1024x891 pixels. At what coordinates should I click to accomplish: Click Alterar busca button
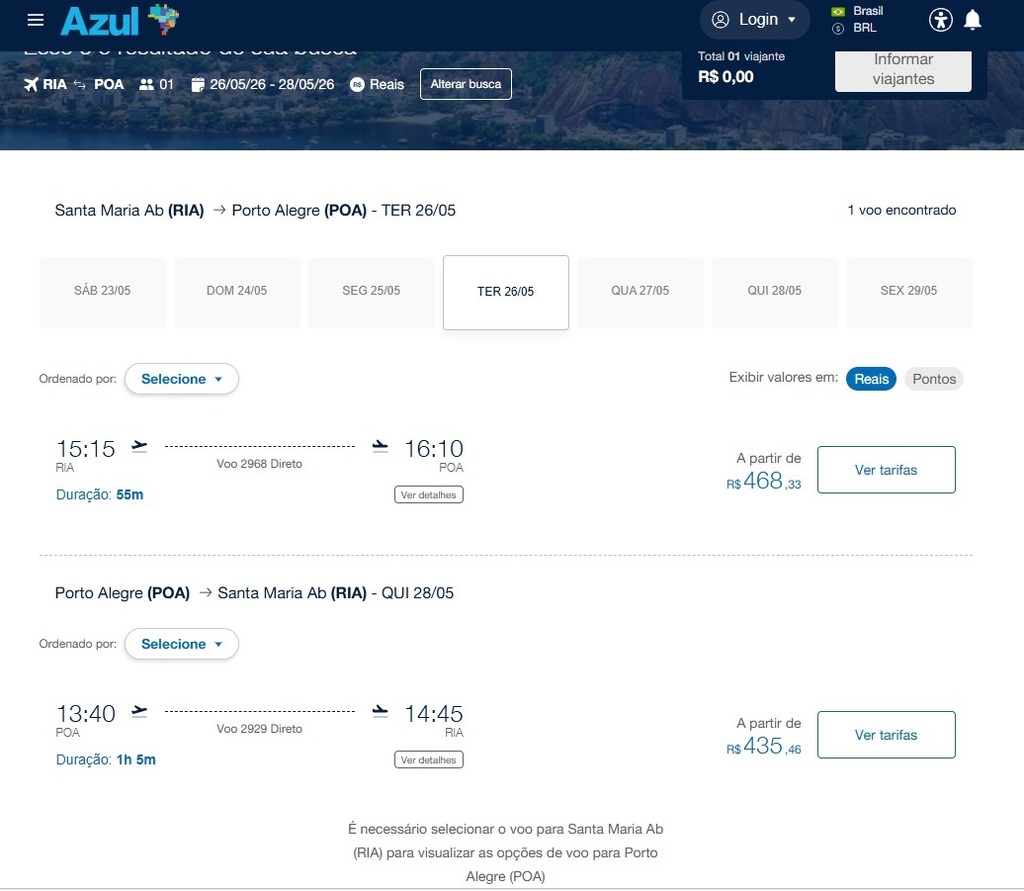click(x=466, y=84)
